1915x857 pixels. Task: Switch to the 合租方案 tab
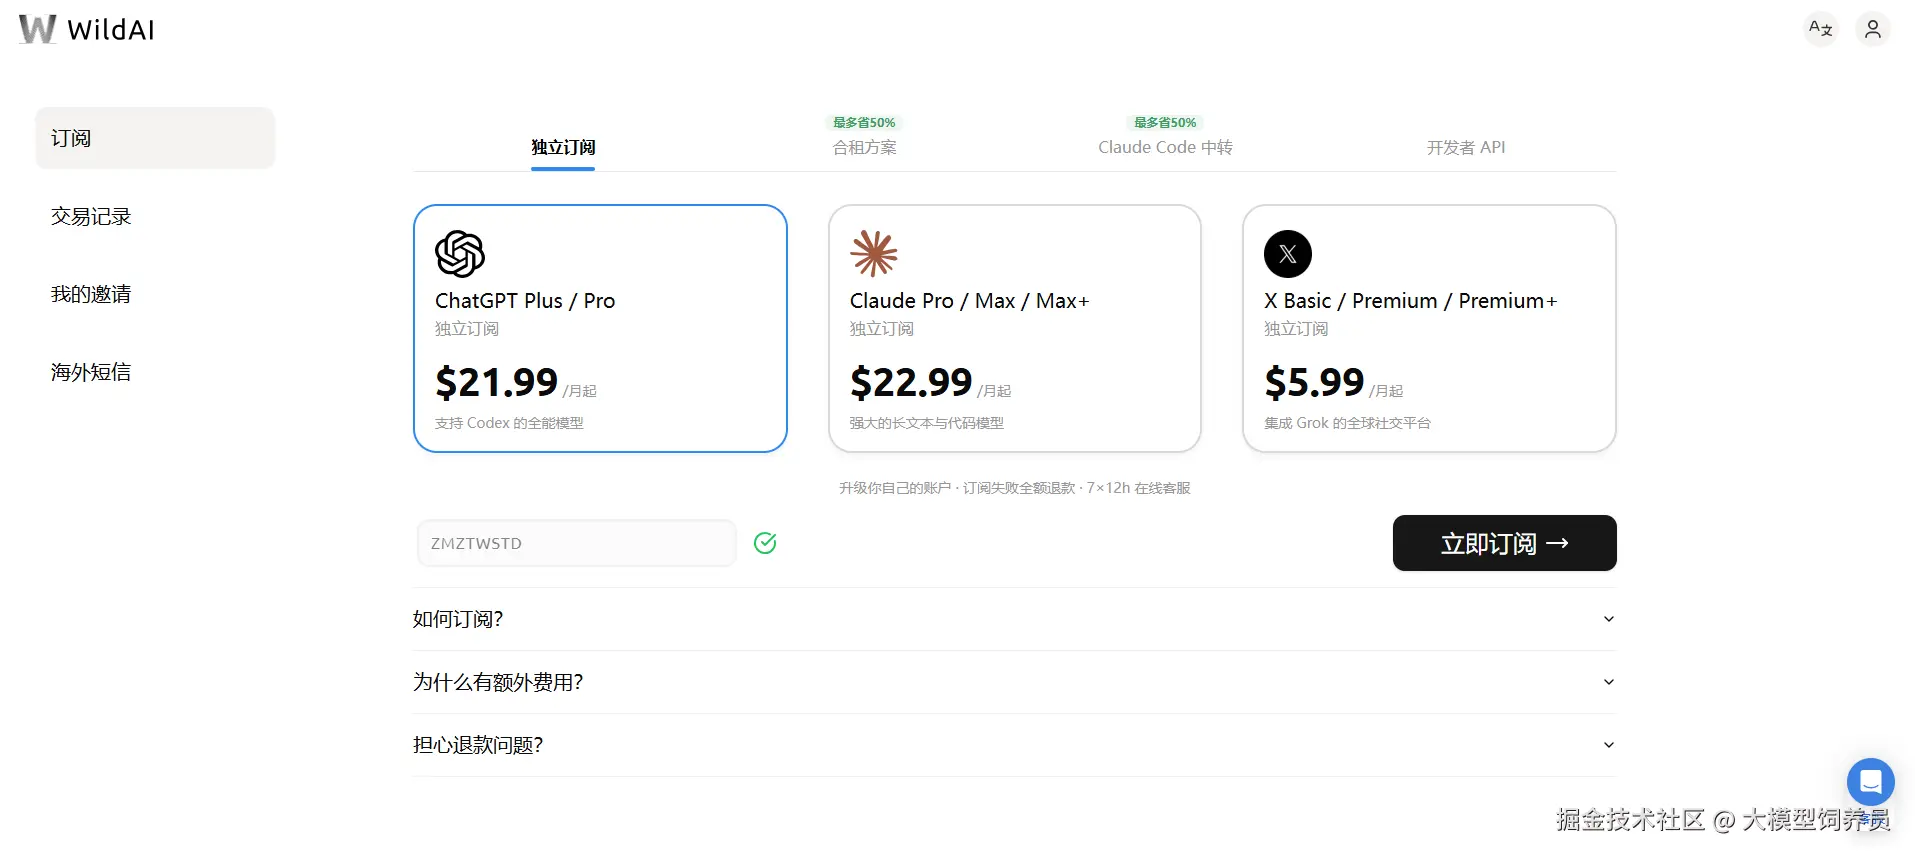click(x=864, y=147)
